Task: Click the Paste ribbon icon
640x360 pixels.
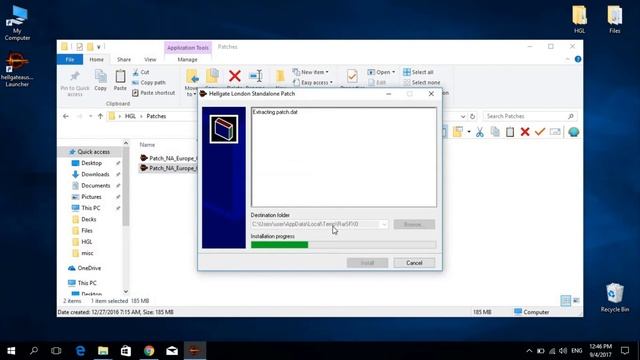Action: tap(120, 80)
